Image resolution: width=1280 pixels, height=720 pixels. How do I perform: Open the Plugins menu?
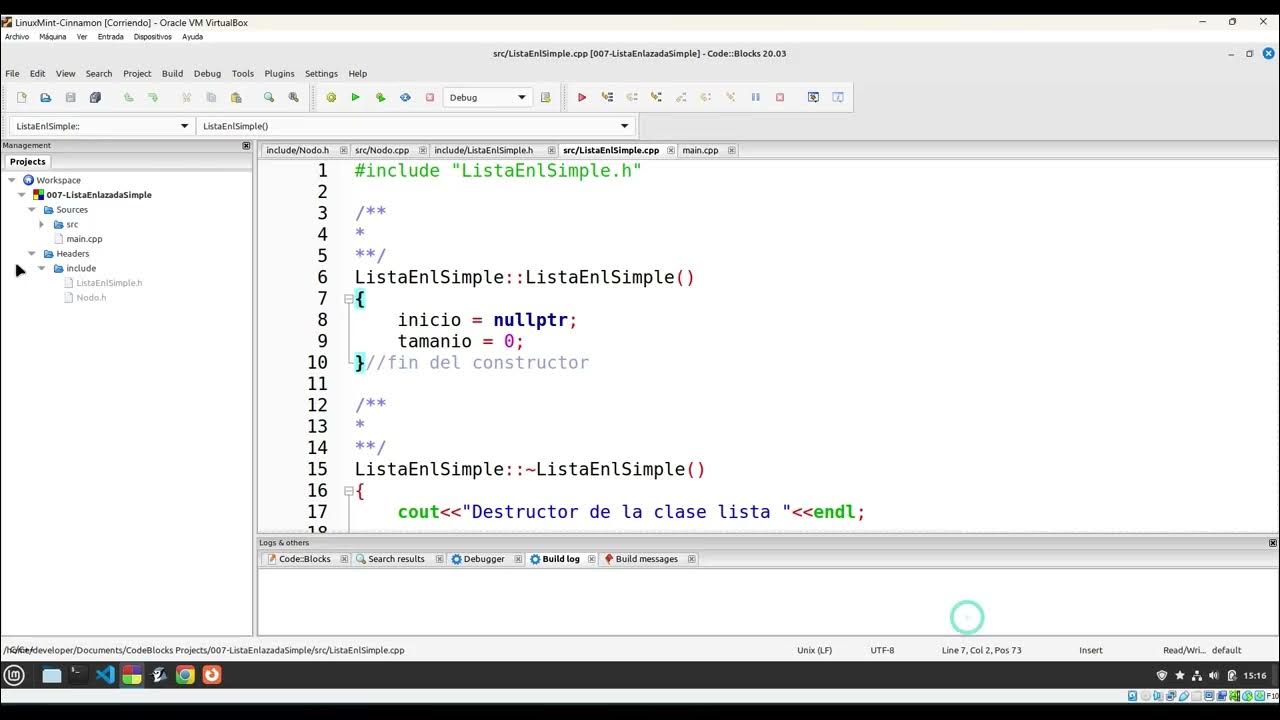click(279, 73)
